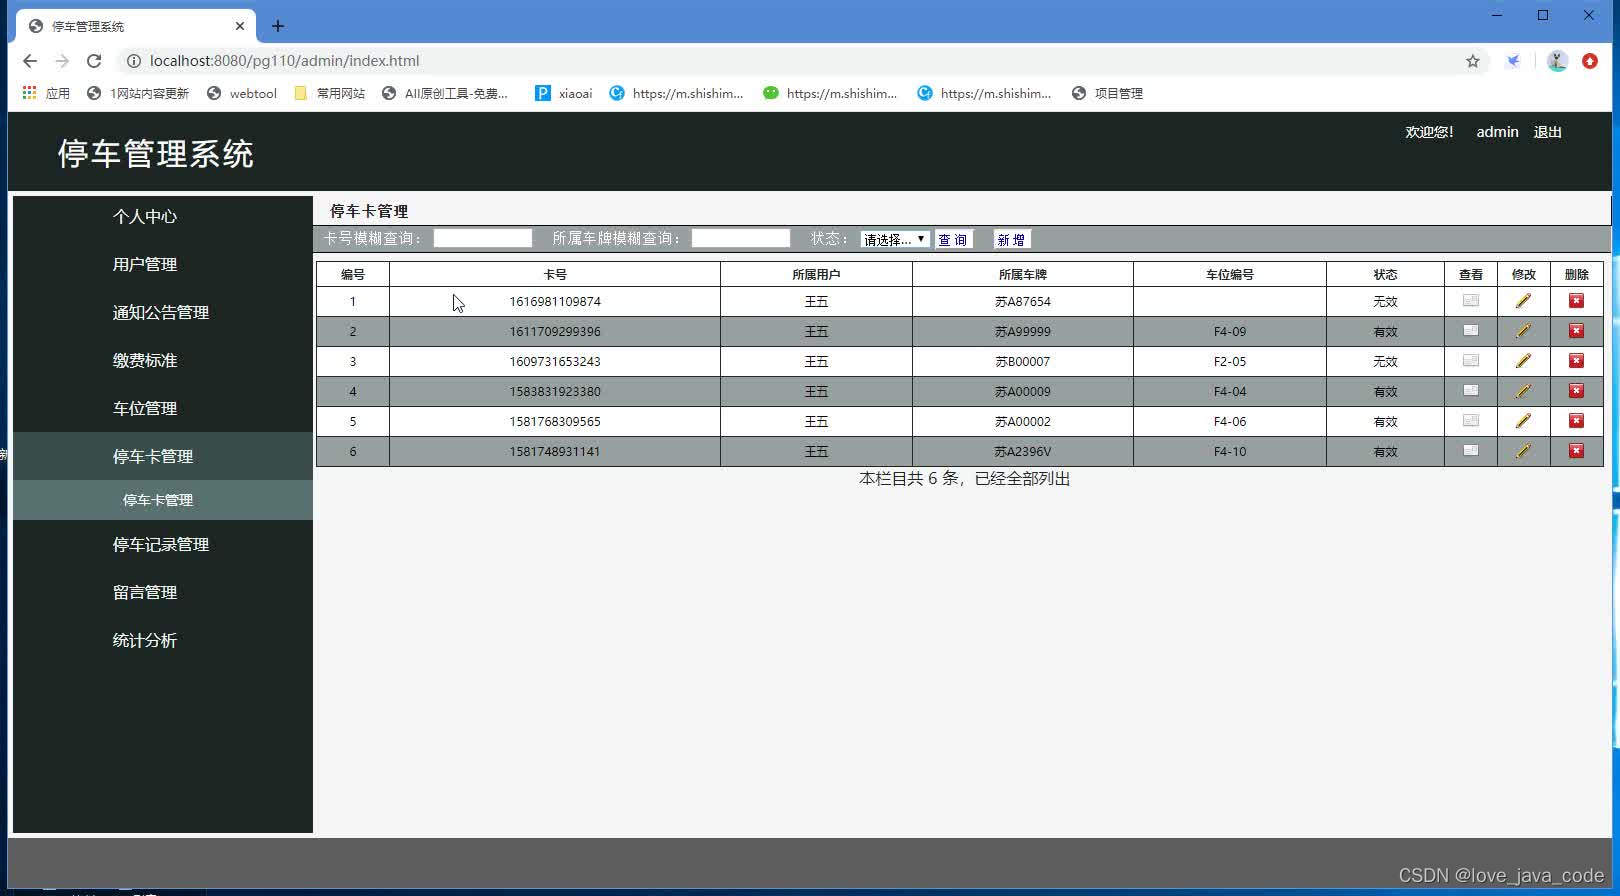1620x896 pixels.
Task: View card 1609731653243 details icon
Action: [x=1470, y=360]
